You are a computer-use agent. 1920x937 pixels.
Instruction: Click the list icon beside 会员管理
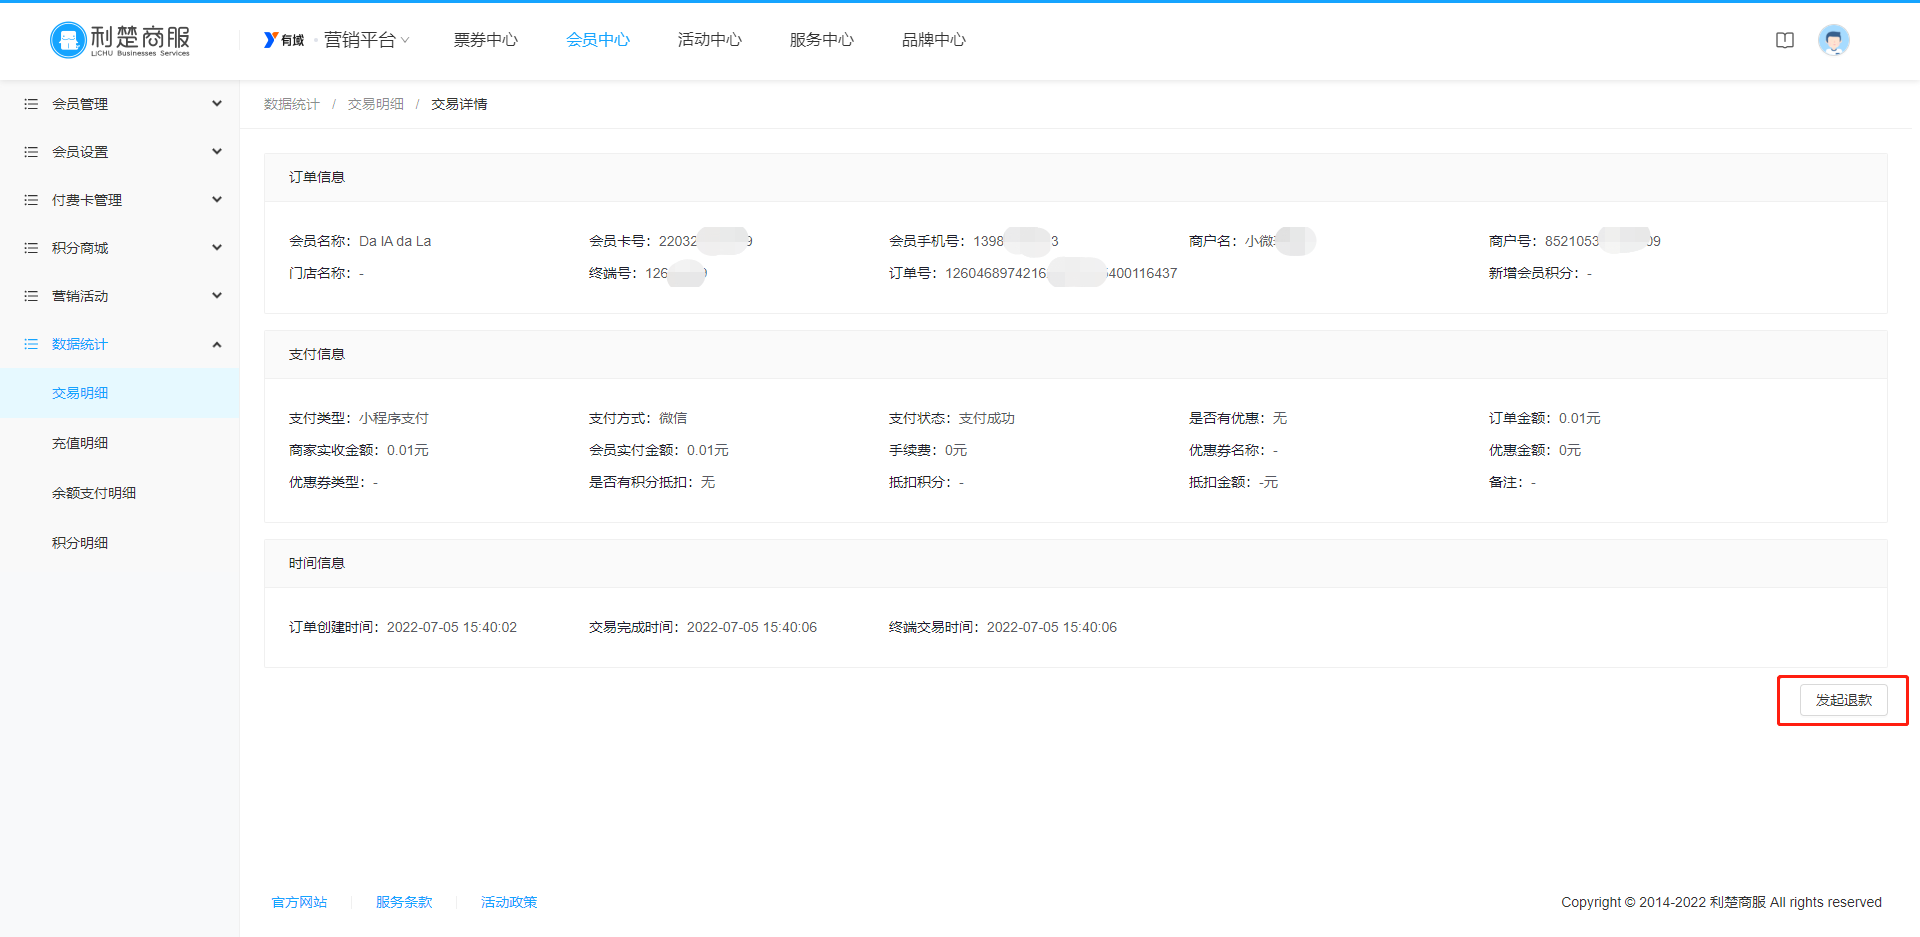[x=31, y=104]
